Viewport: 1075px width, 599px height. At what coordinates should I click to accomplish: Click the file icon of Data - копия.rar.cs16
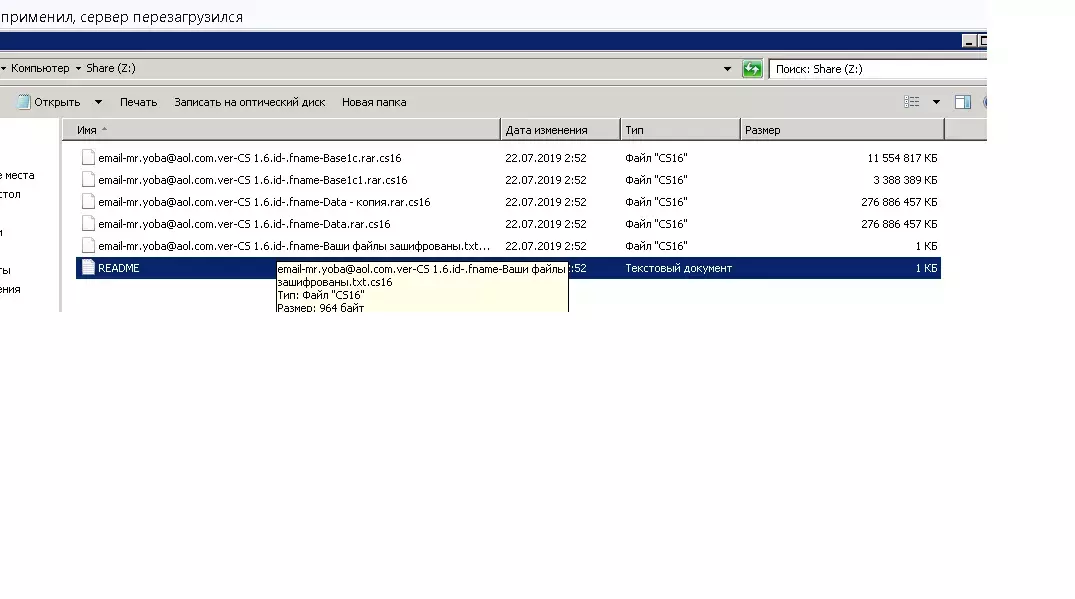point(88,201)
